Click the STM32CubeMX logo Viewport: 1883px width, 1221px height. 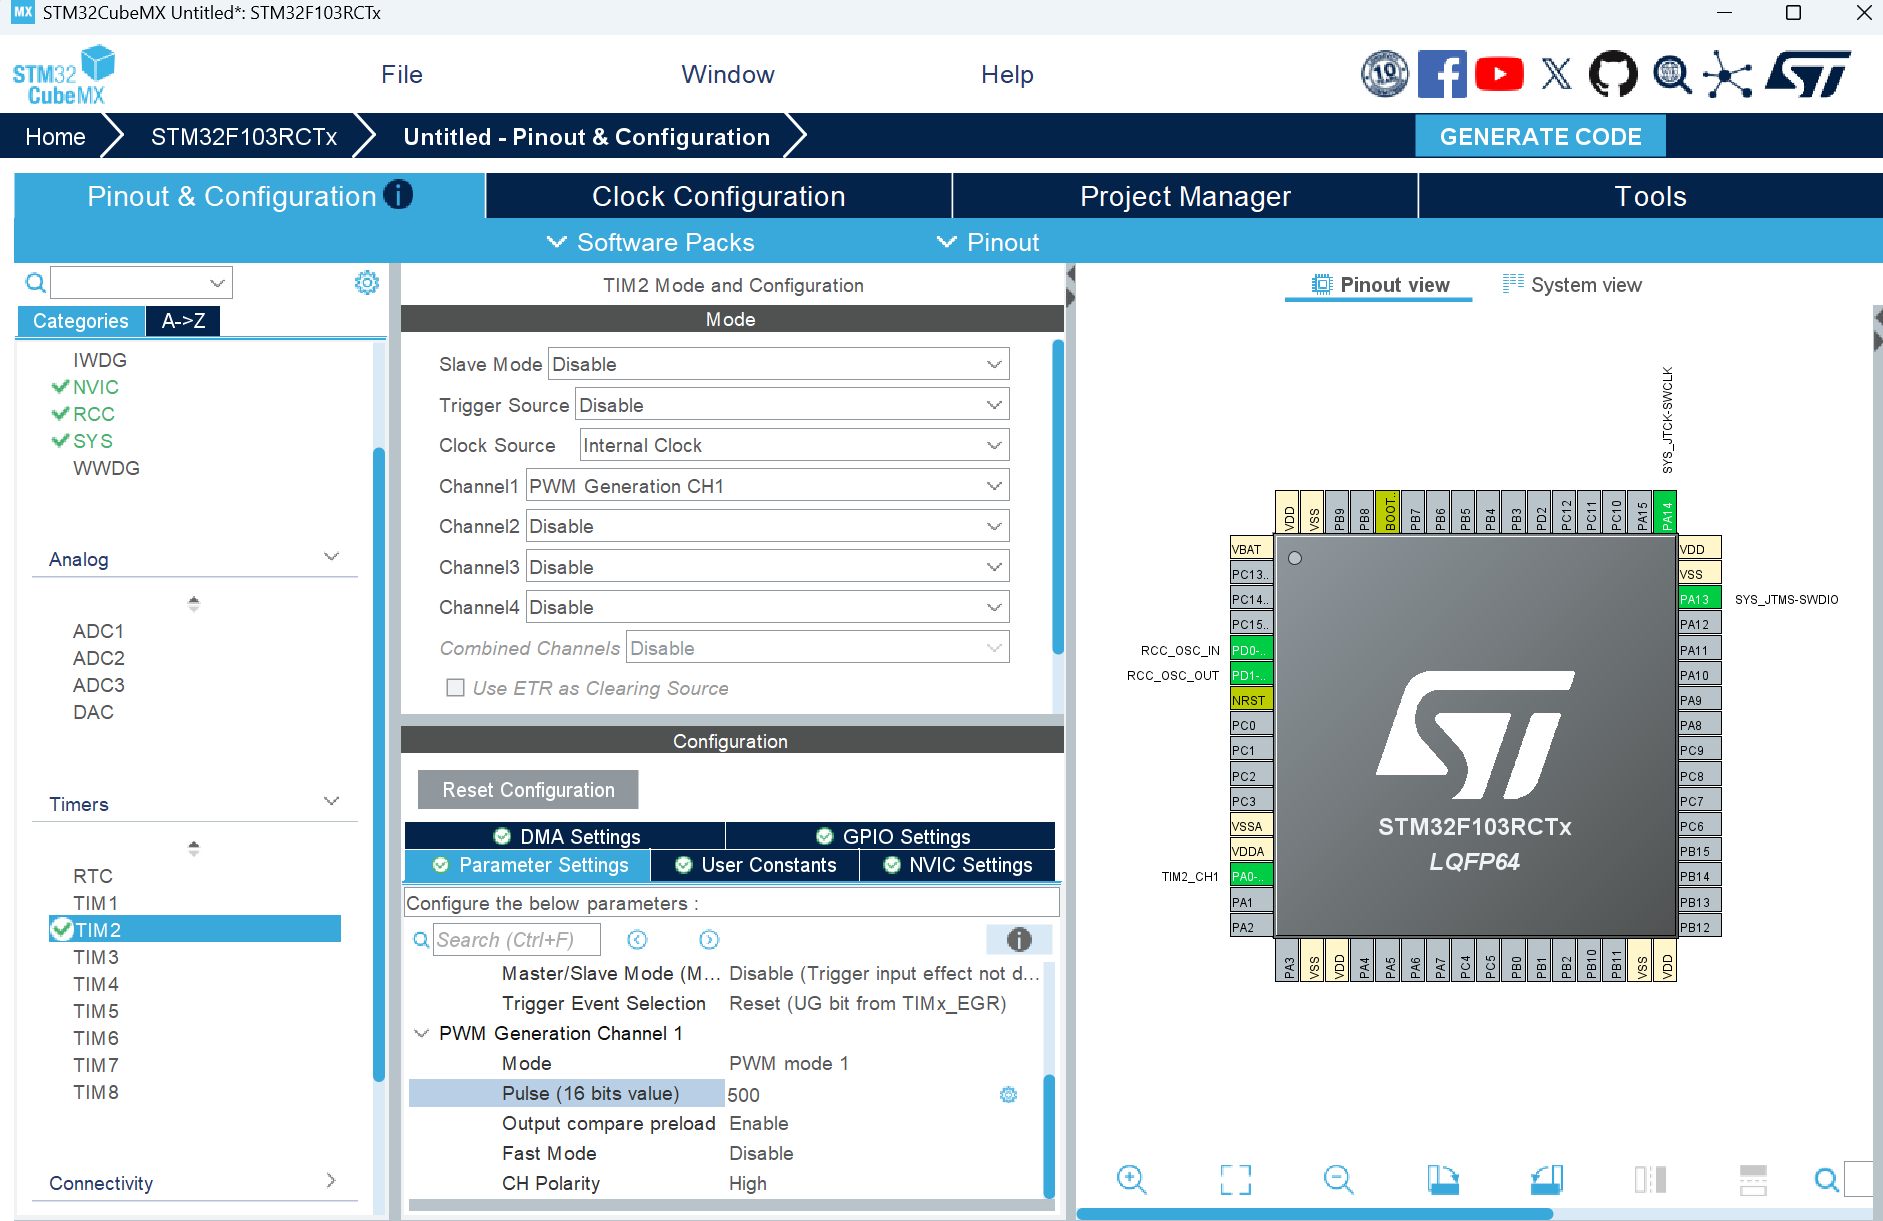64,75
